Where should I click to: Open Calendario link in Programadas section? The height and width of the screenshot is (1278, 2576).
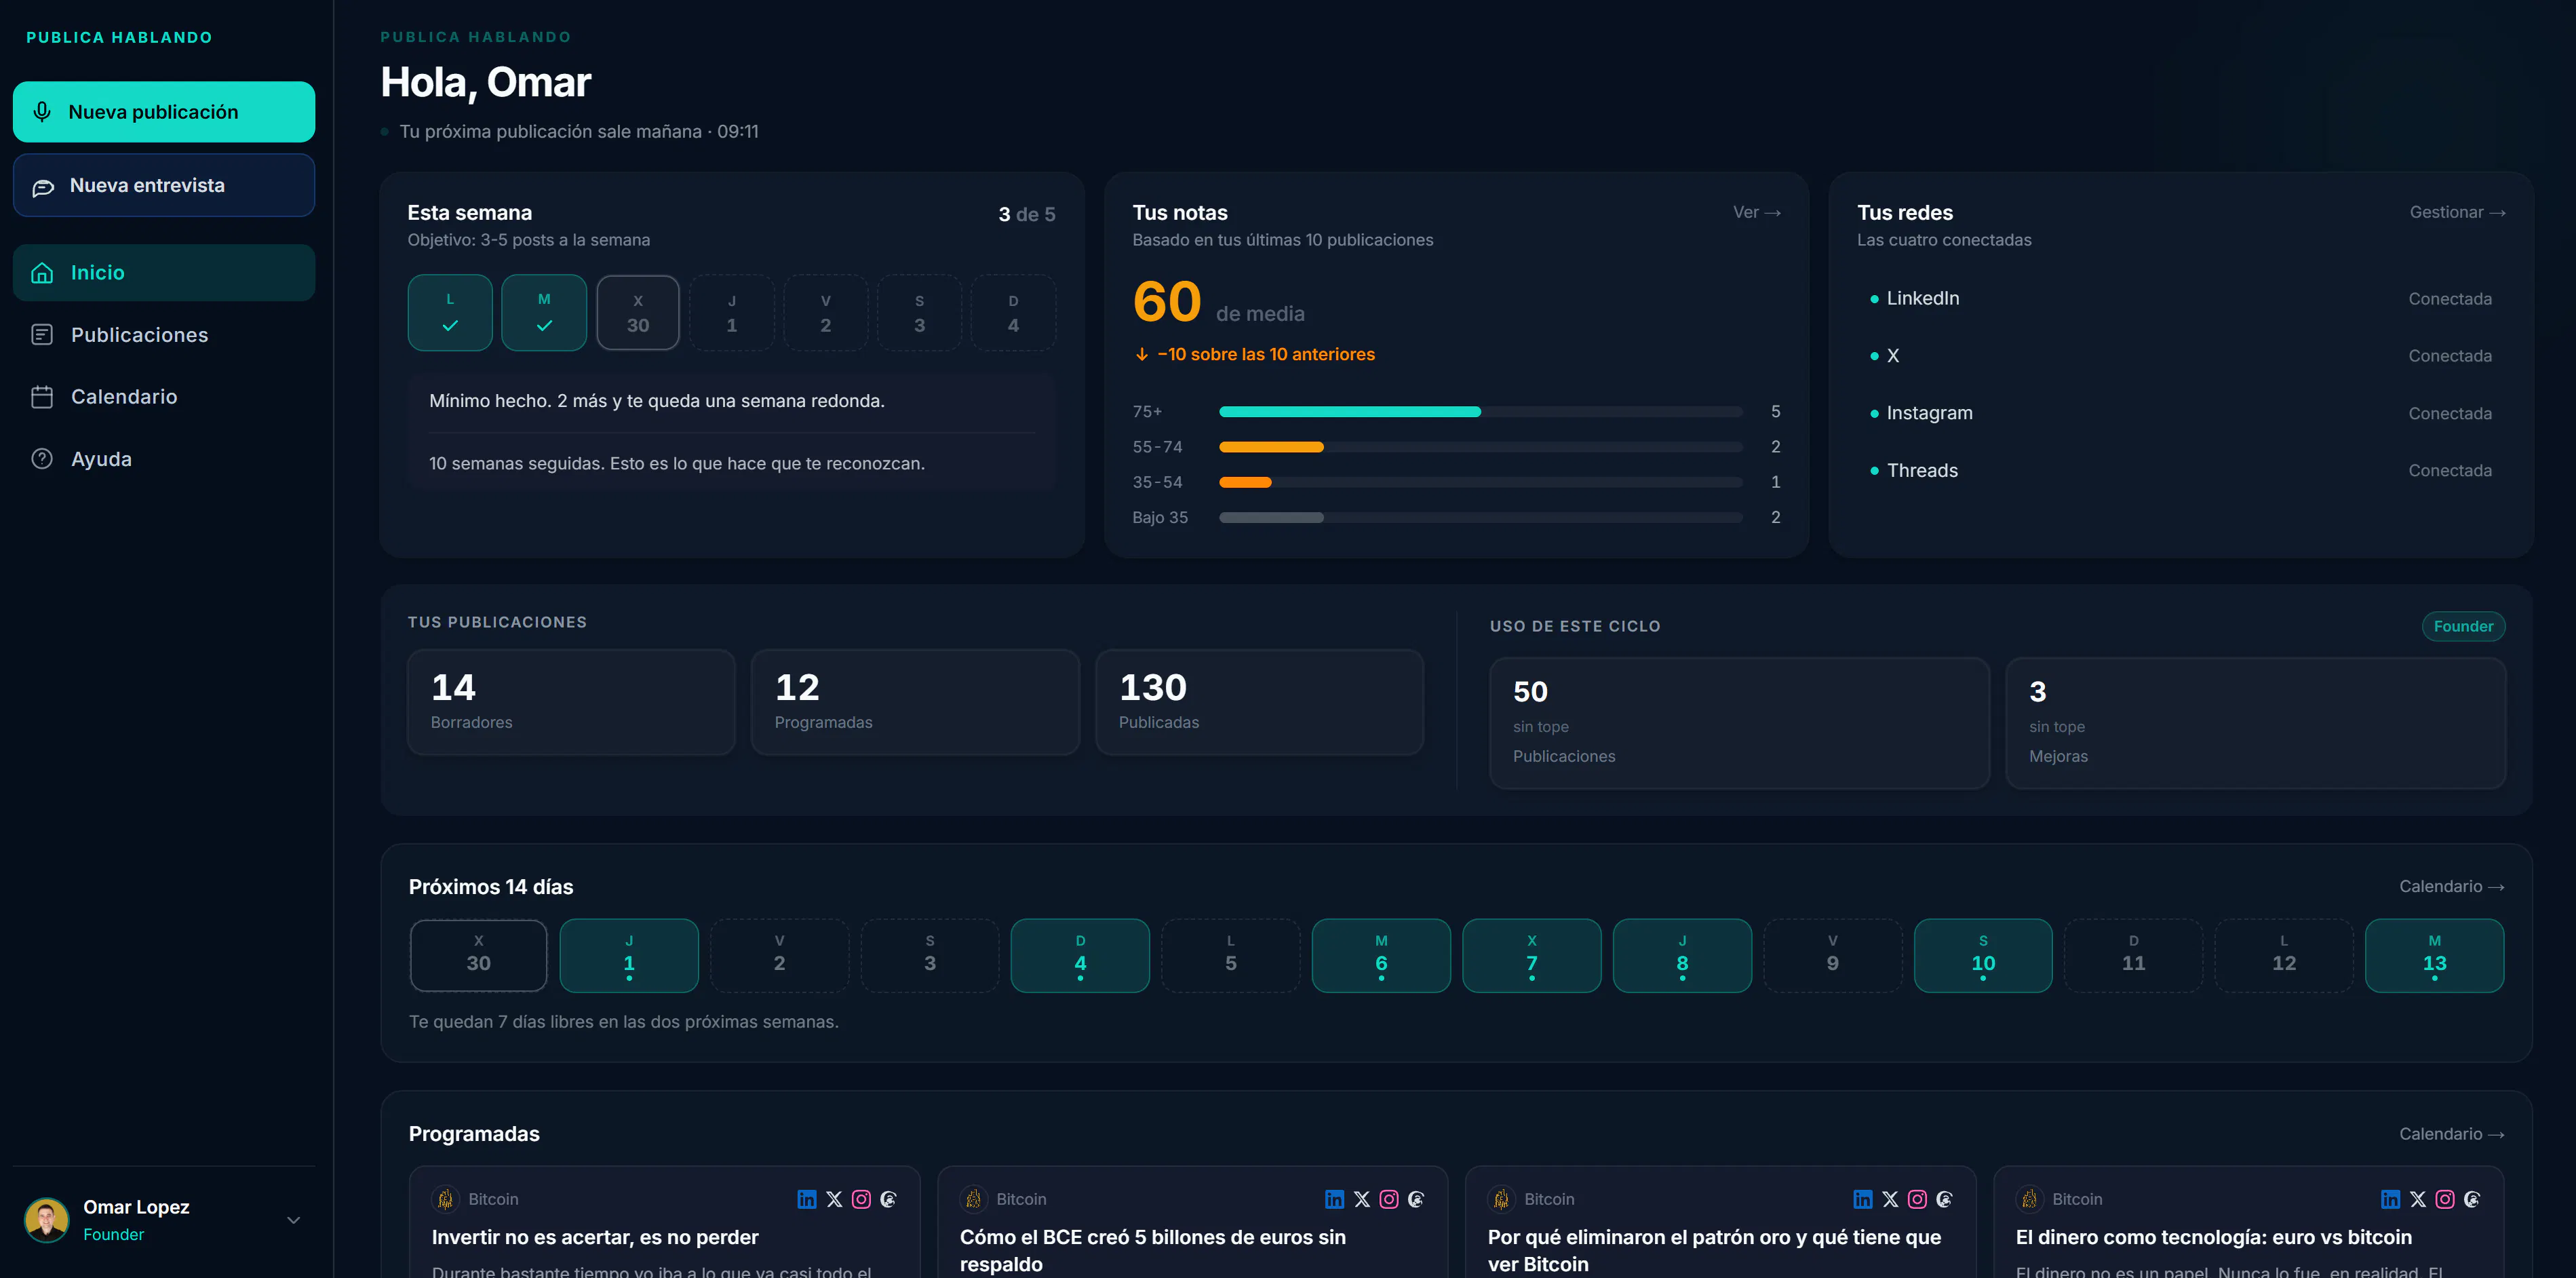(2451, 1134)
